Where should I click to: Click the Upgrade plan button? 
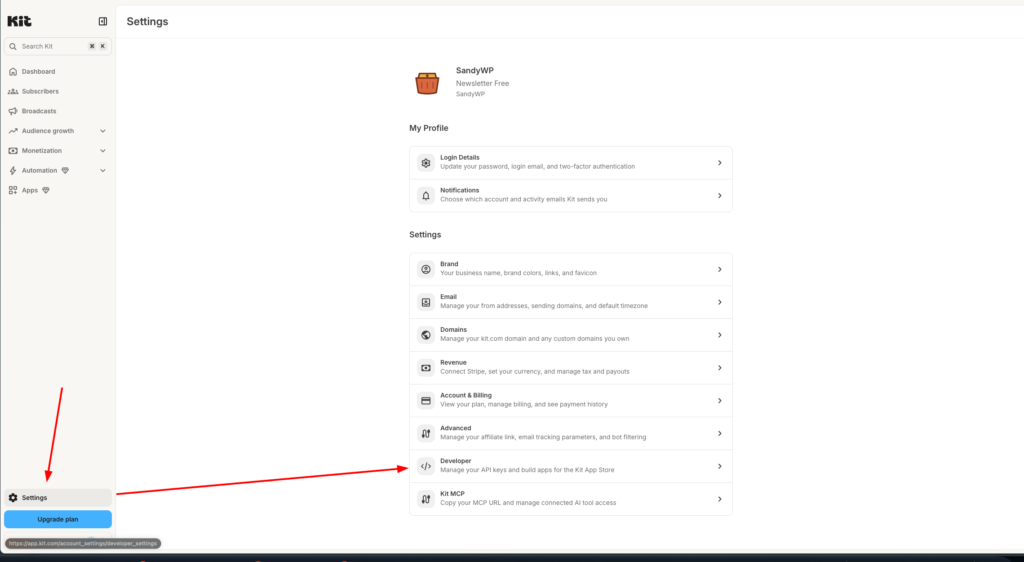tap(57, 519)
